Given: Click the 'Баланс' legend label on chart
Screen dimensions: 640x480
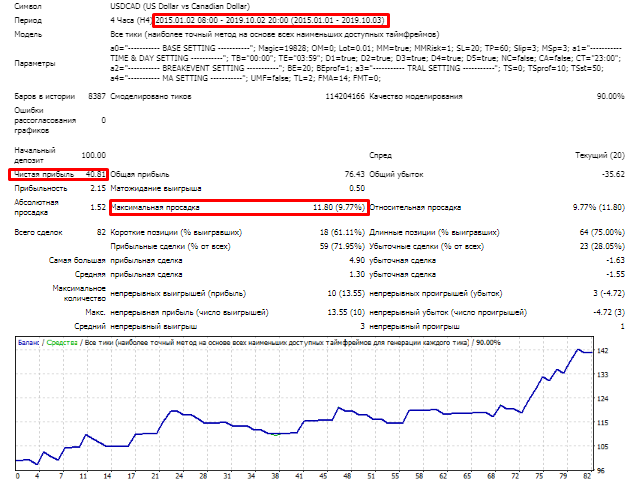Looking at the screenshot, I should pos(29,343).
